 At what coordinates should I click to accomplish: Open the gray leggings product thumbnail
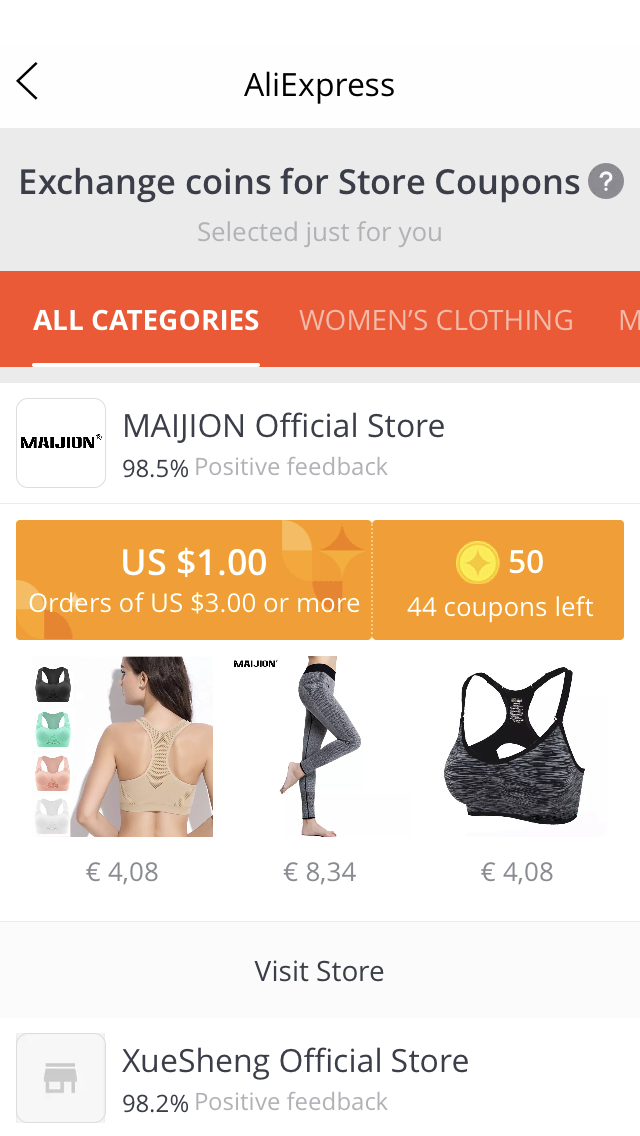(x=320, y=747)
